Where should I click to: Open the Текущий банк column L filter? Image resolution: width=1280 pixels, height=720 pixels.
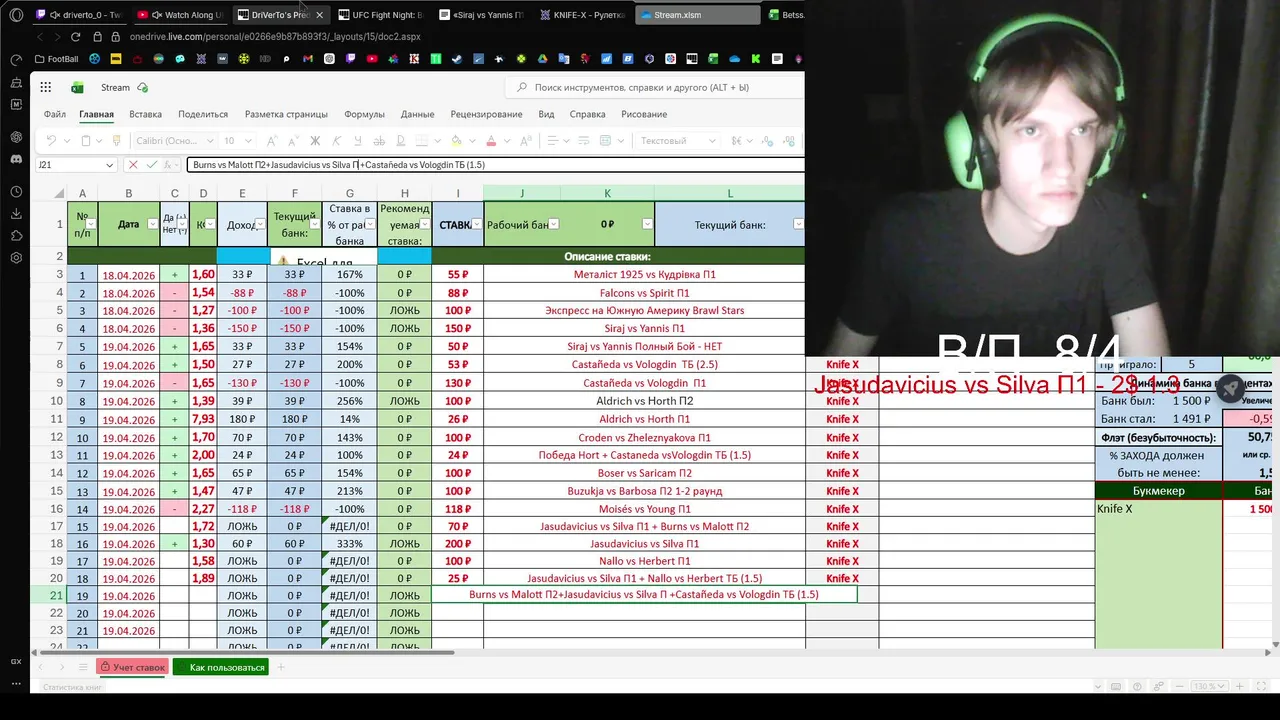(798, 224)
